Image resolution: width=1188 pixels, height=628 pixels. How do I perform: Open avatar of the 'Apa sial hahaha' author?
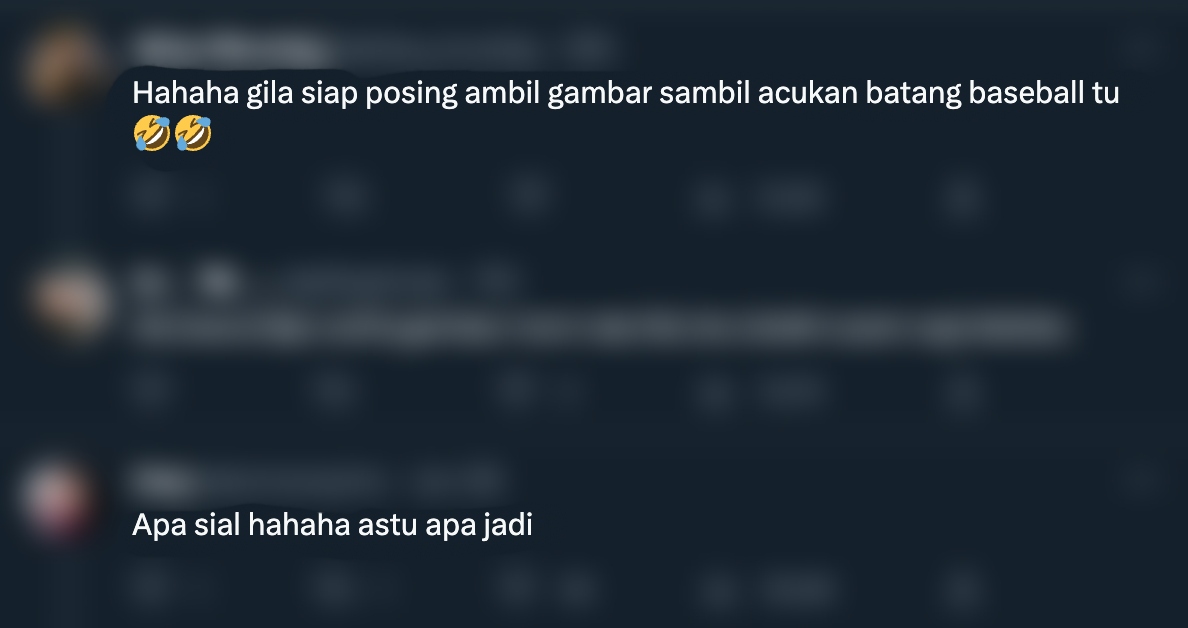pos(57,500)
